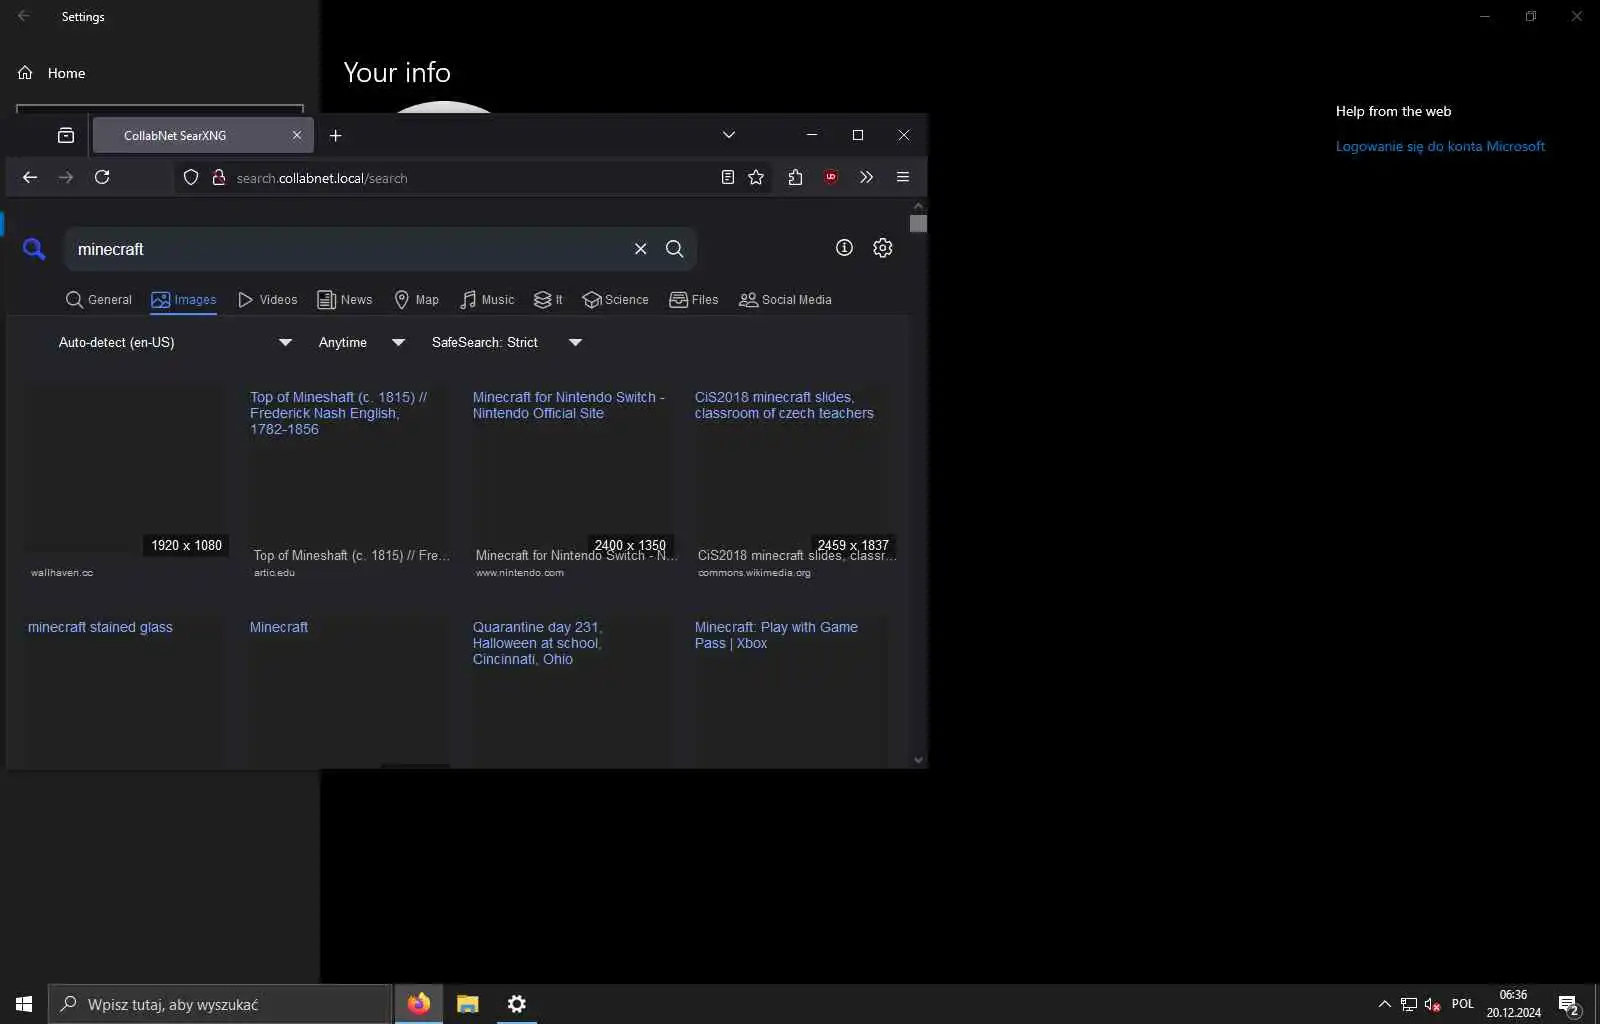
Task: Click the artic.edu source text
Action: (274, 573)
